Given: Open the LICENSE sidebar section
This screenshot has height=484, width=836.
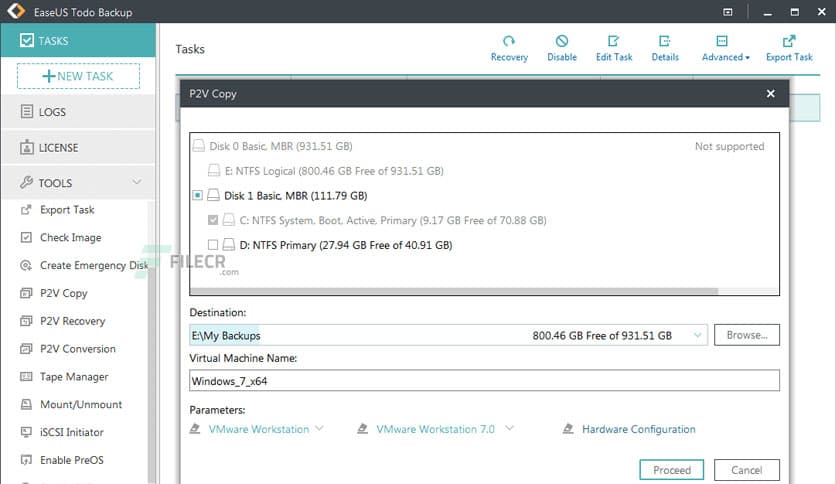Looking at the screenshot, I should click(78, 148).
